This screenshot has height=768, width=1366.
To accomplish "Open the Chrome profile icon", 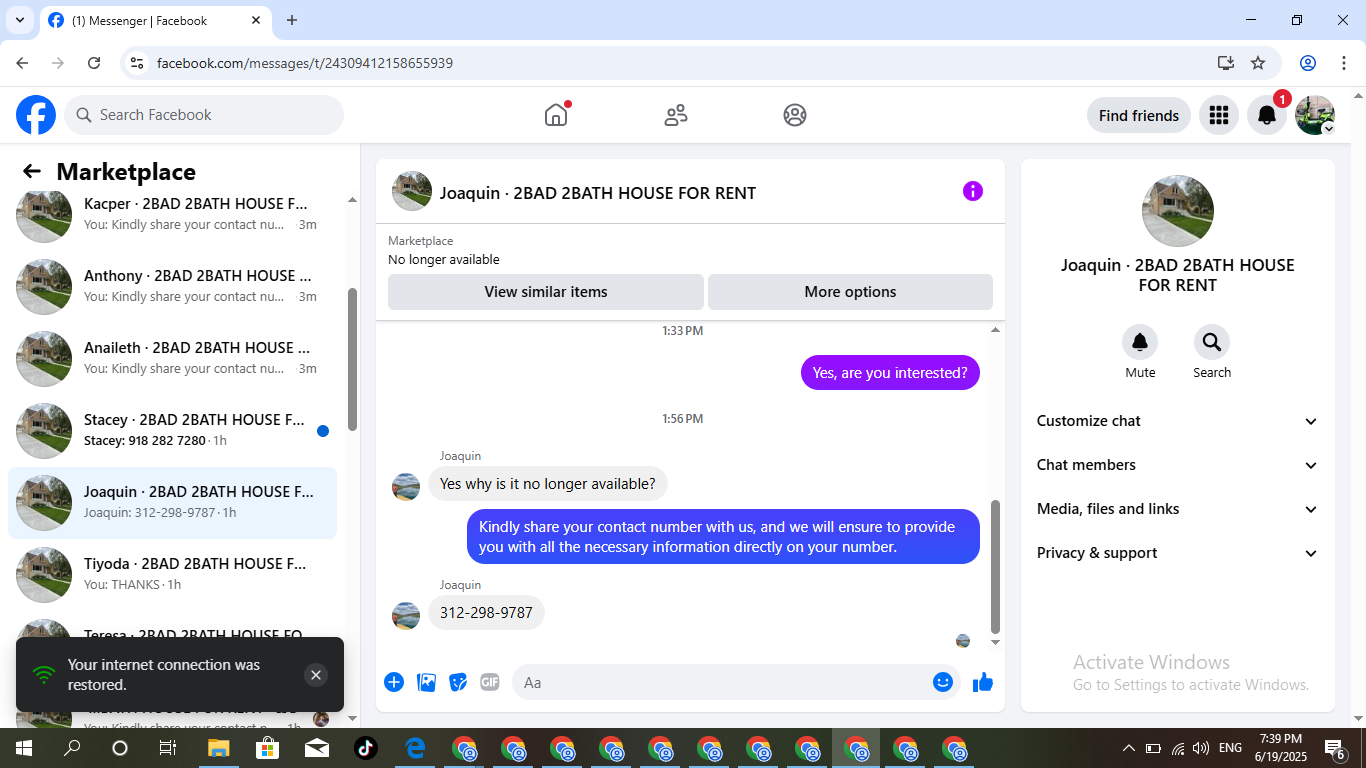I will tap(1308, 63).
